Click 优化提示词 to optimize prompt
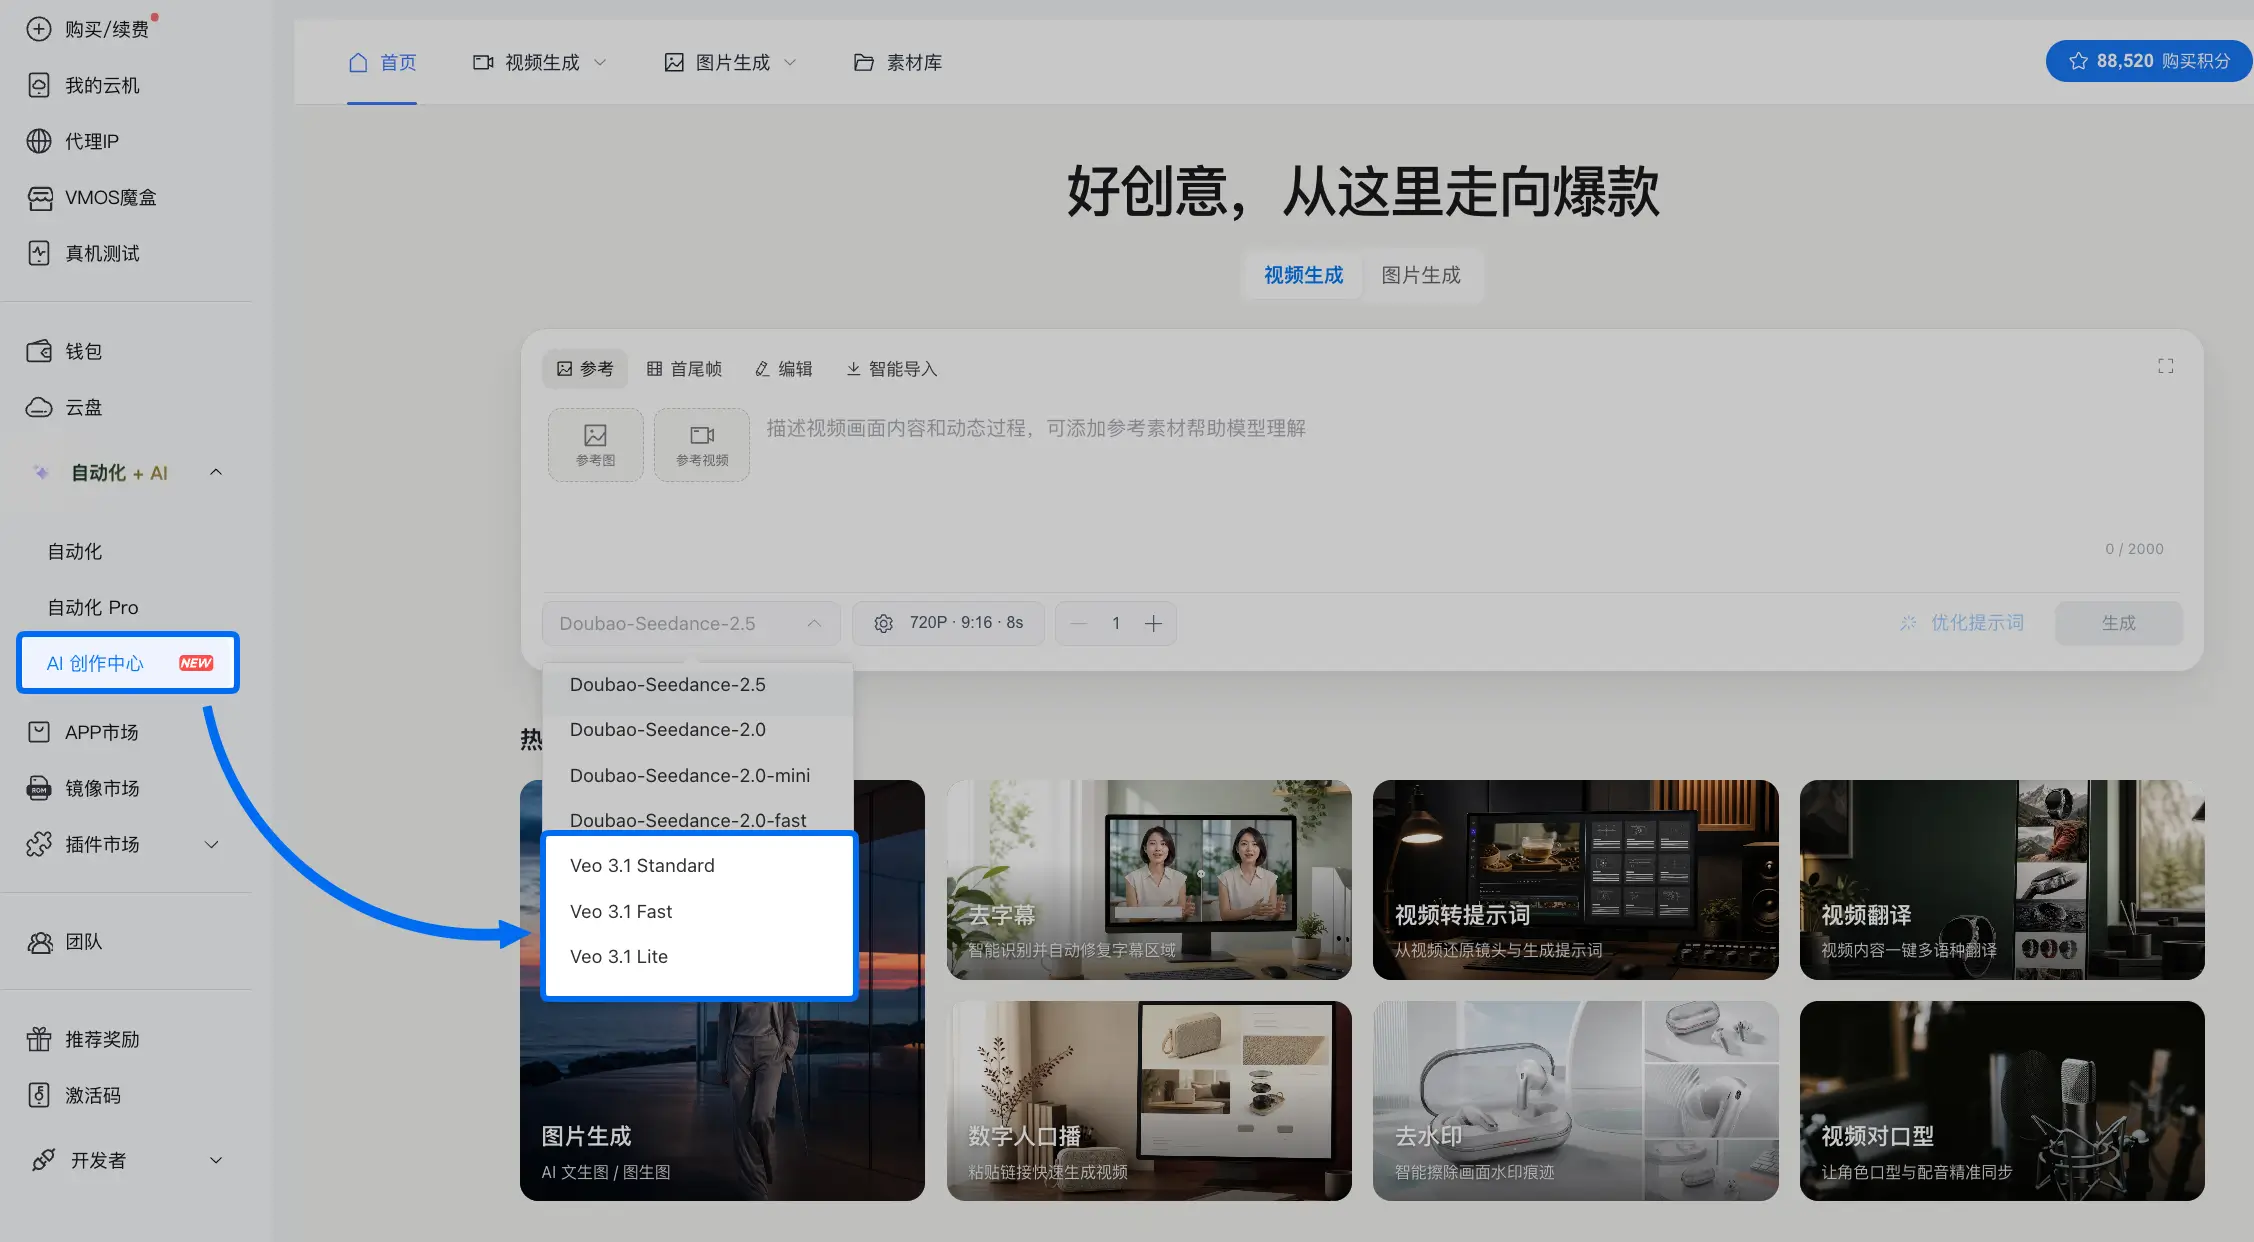The image size is (2254, 1242). 1961,623
